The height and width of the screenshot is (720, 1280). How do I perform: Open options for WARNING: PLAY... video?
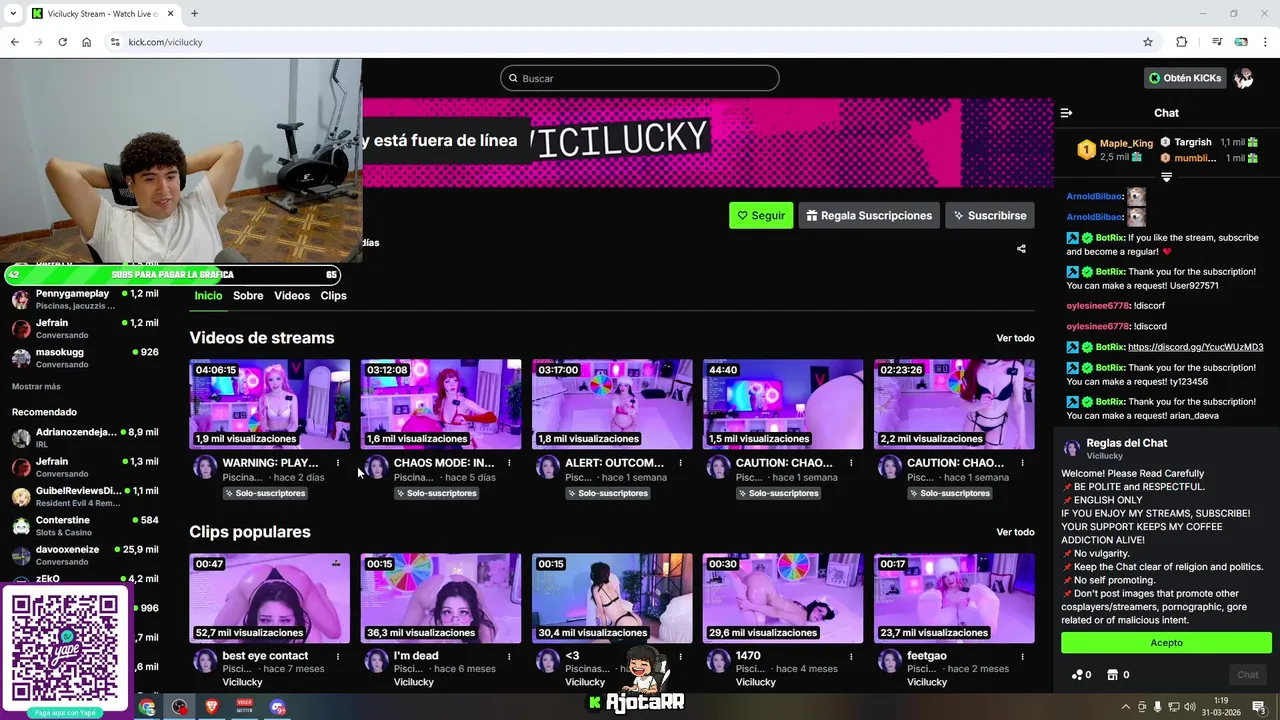pyautogui.click(x=338, y=463)
